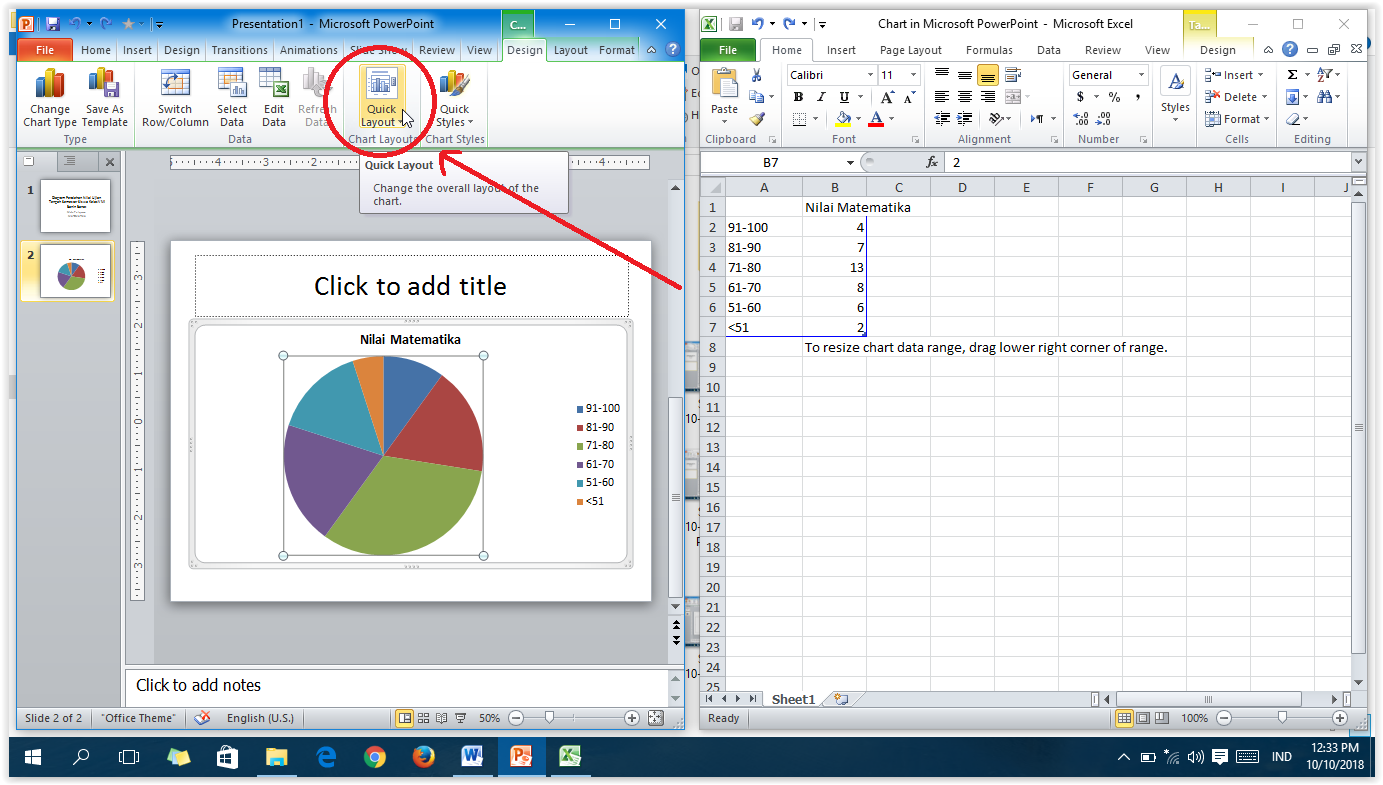Viewport: 1383px width, 785px height.
Task: Open Firefox from the Windows taskbar
Action: tap(423, 757)
